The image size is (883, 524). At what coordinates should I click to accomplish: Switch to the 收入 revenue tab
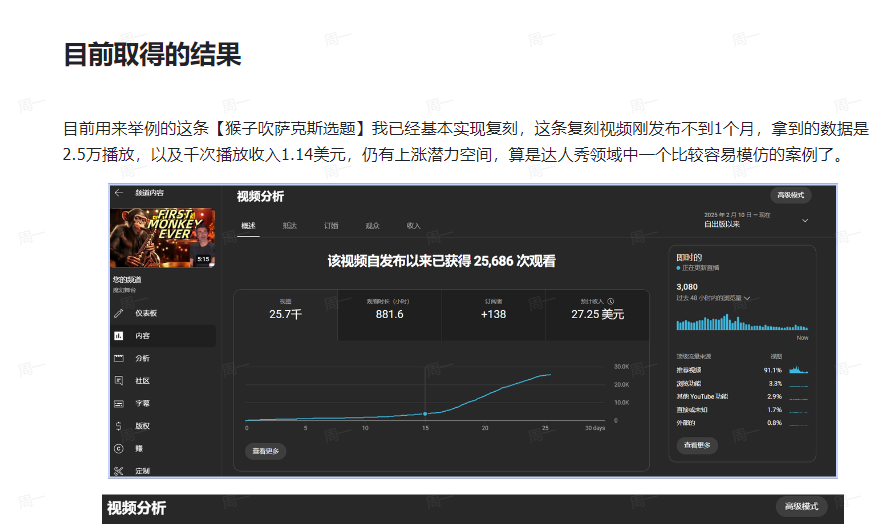point(413,226)
